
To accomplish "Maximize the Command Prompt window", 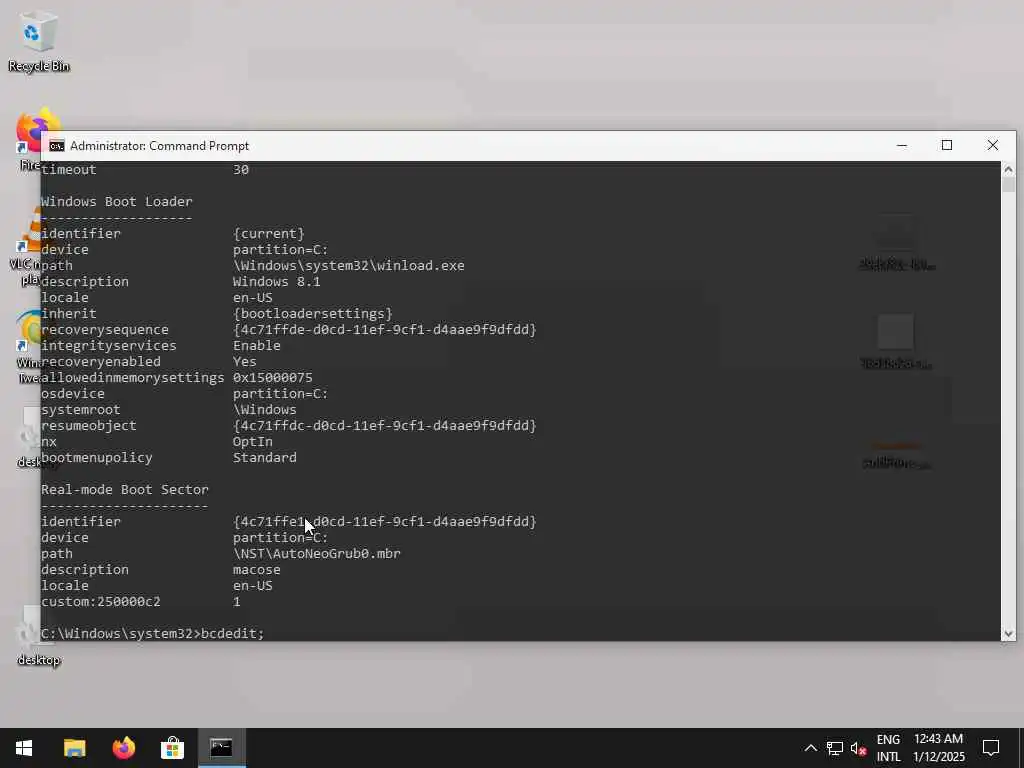I will click(947, 146).
